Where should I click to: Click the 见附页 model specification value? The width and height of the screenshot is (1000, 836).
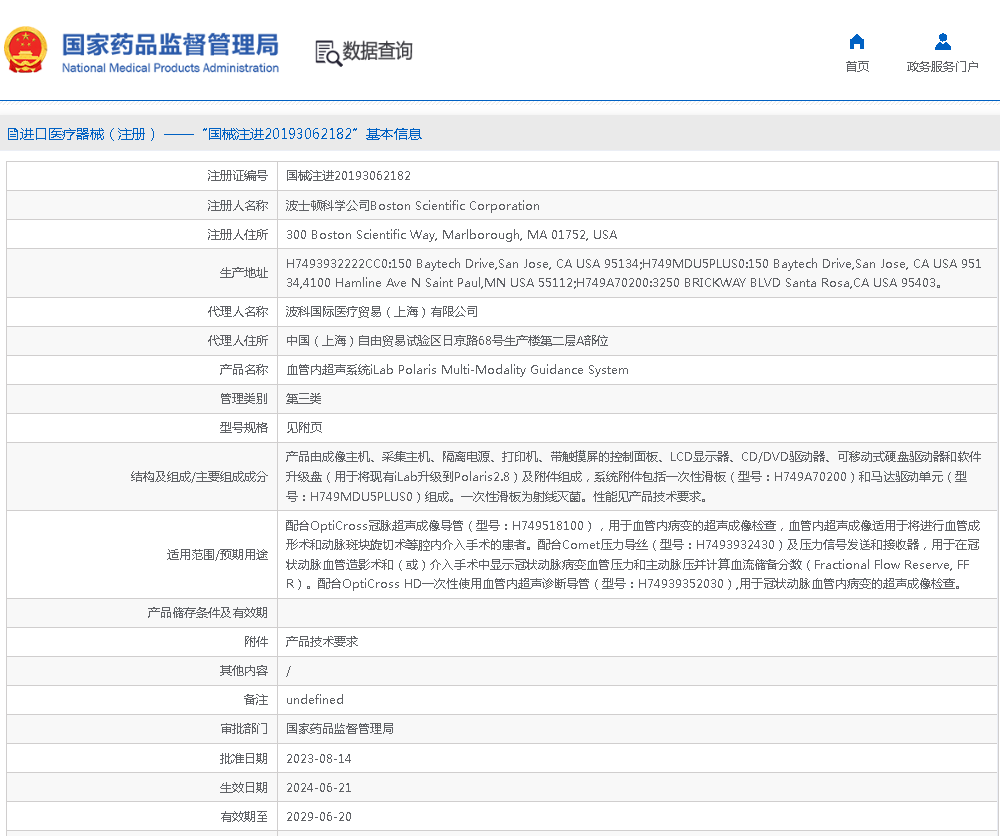(304, 428)
